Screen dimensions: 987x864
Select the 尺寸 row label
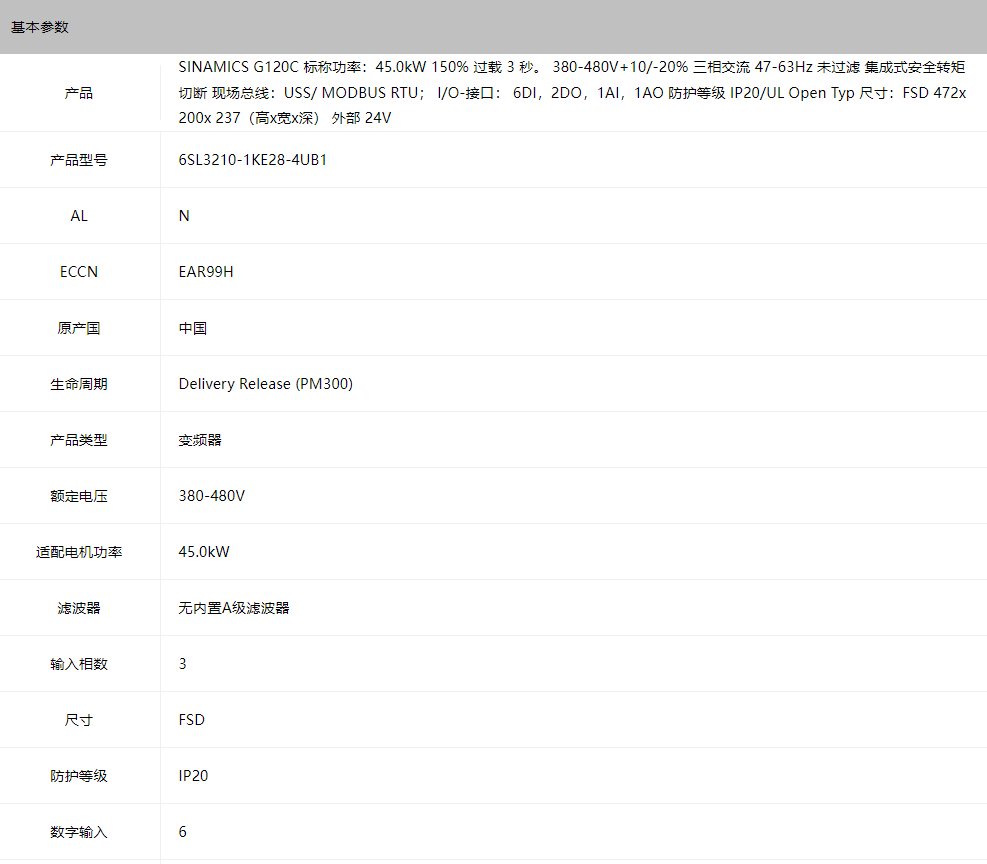pyautogui.click(x=79, y=720)
